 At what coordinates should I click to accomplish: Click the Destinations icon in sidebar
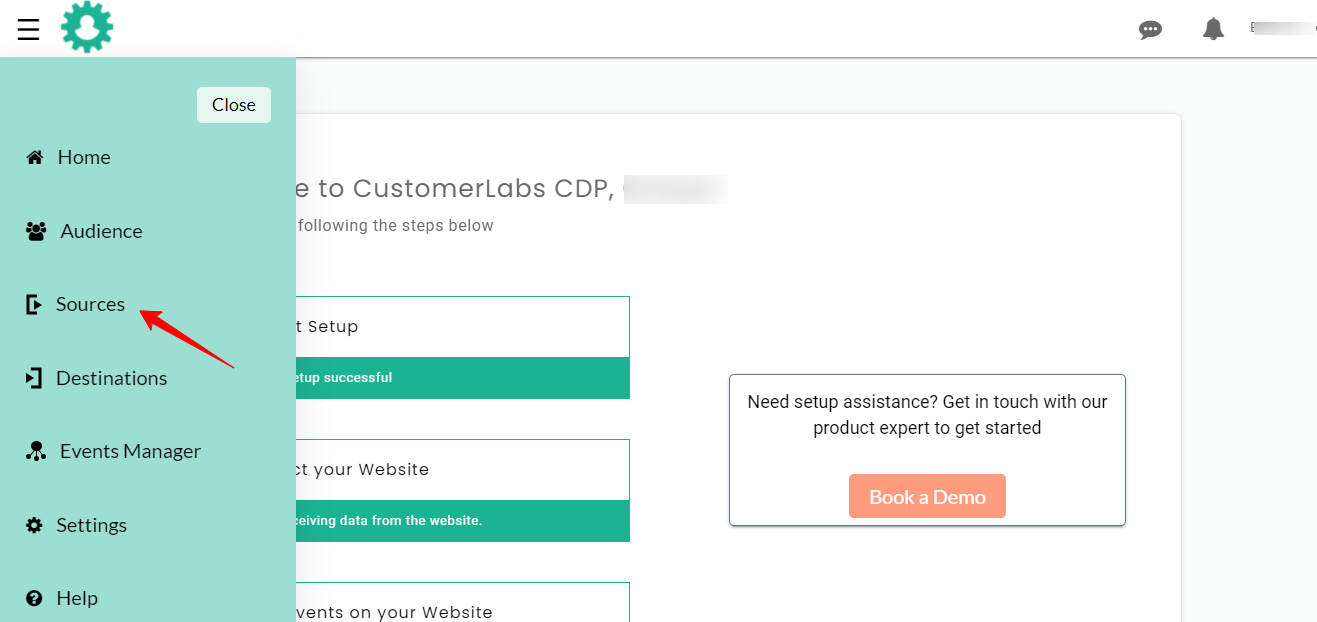tap(35, 377)
